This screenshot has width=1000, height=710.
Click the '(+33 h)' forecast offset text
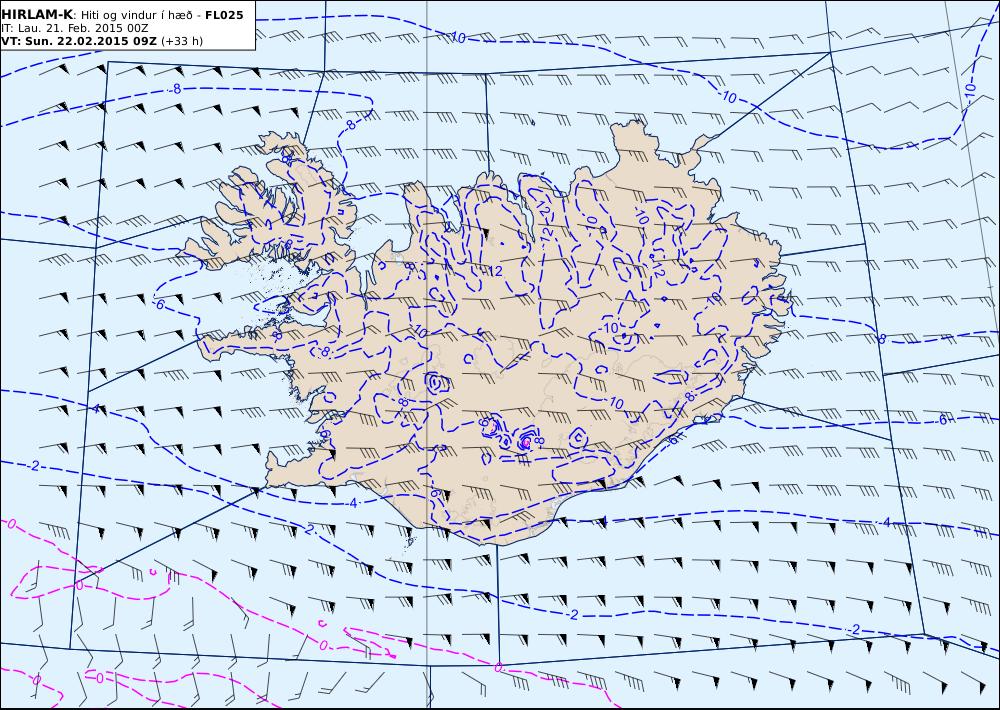[182, 41]
